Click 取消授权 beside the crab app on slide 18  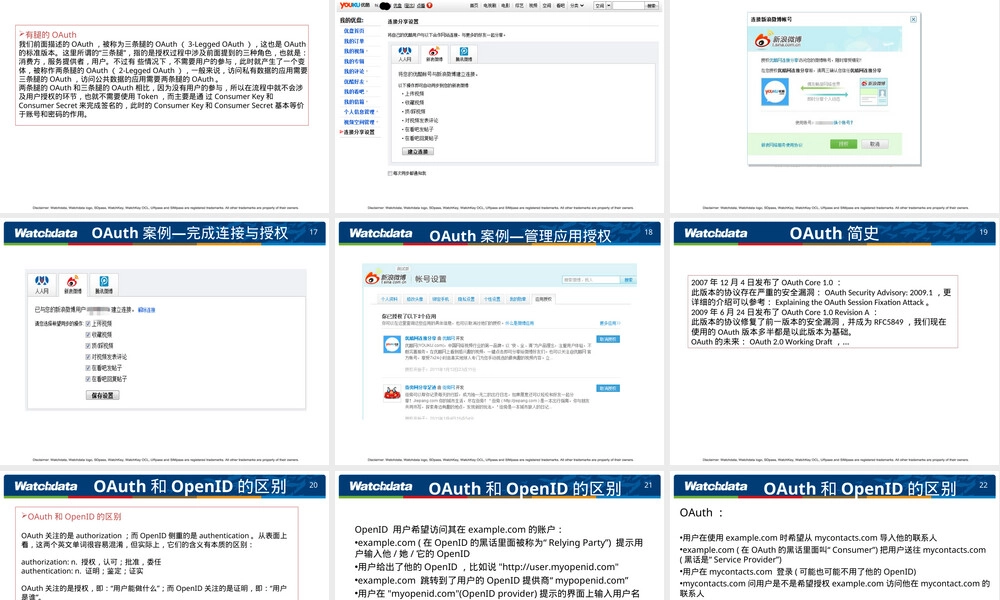pos(608,388)
